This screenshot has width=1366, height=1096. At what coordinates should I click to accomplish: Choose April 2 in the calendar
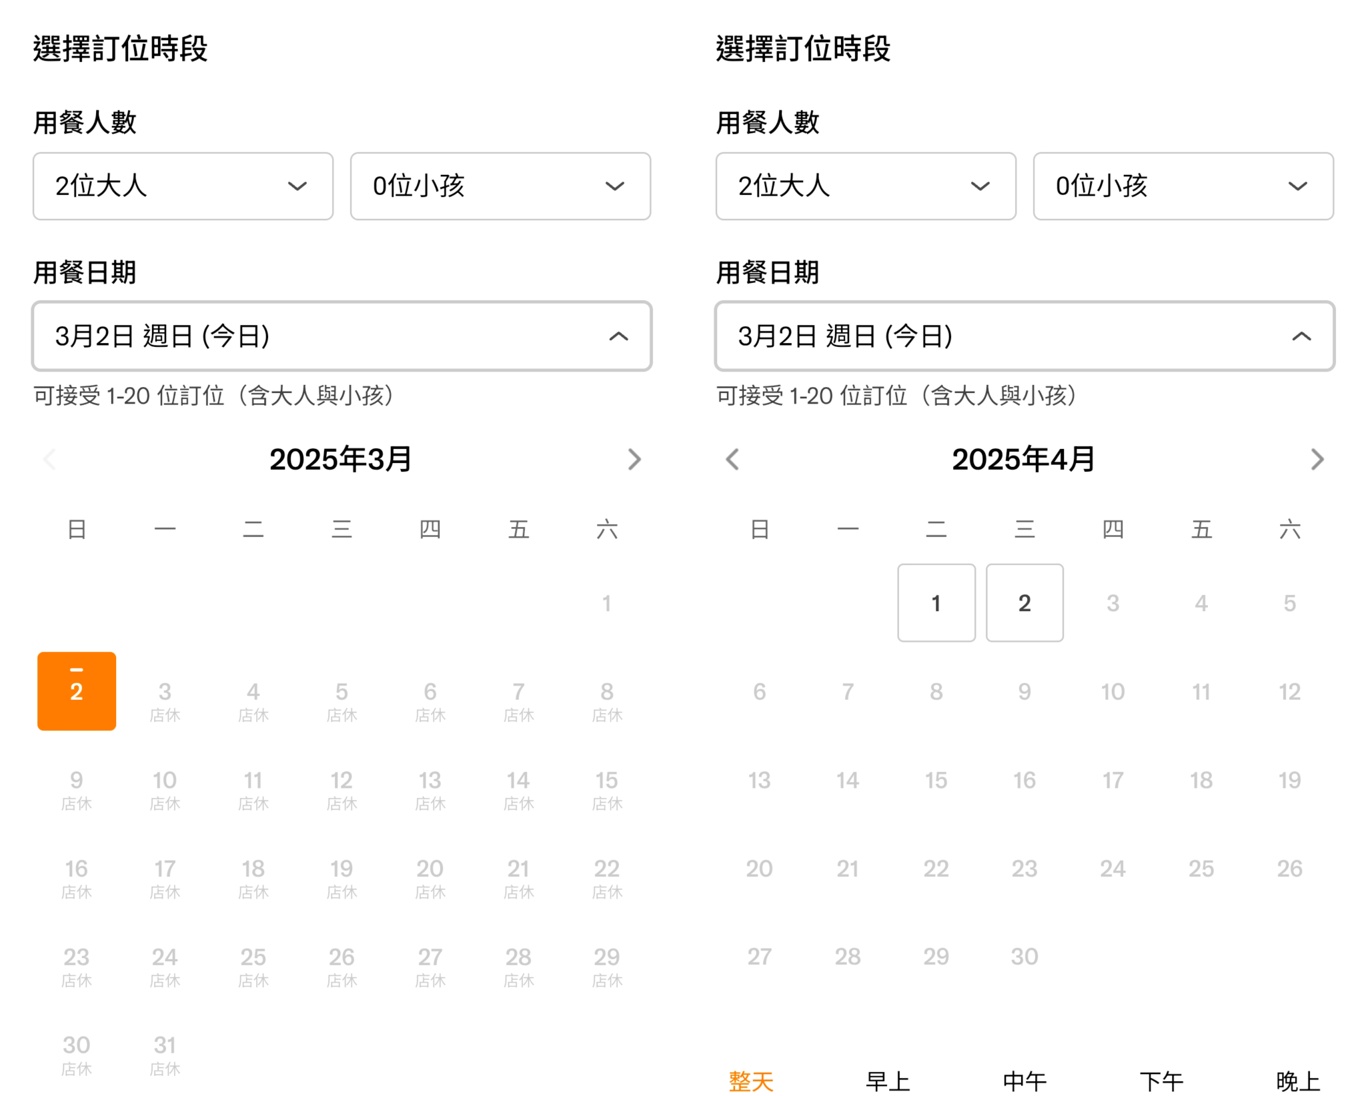pyautogui.click(x=1024, y=603)
